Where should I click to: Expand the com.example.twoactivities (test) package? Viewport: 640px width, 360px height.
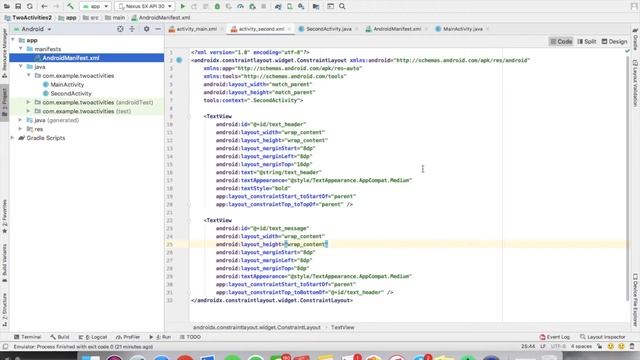[29, 111]
